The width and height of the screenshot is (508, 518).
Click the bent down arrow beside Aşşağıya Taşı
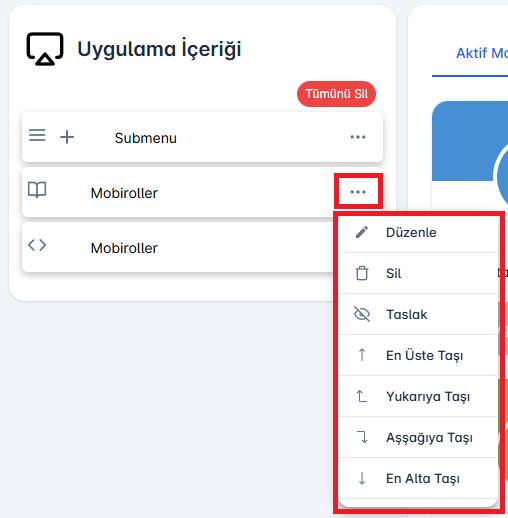pos(362,437)
